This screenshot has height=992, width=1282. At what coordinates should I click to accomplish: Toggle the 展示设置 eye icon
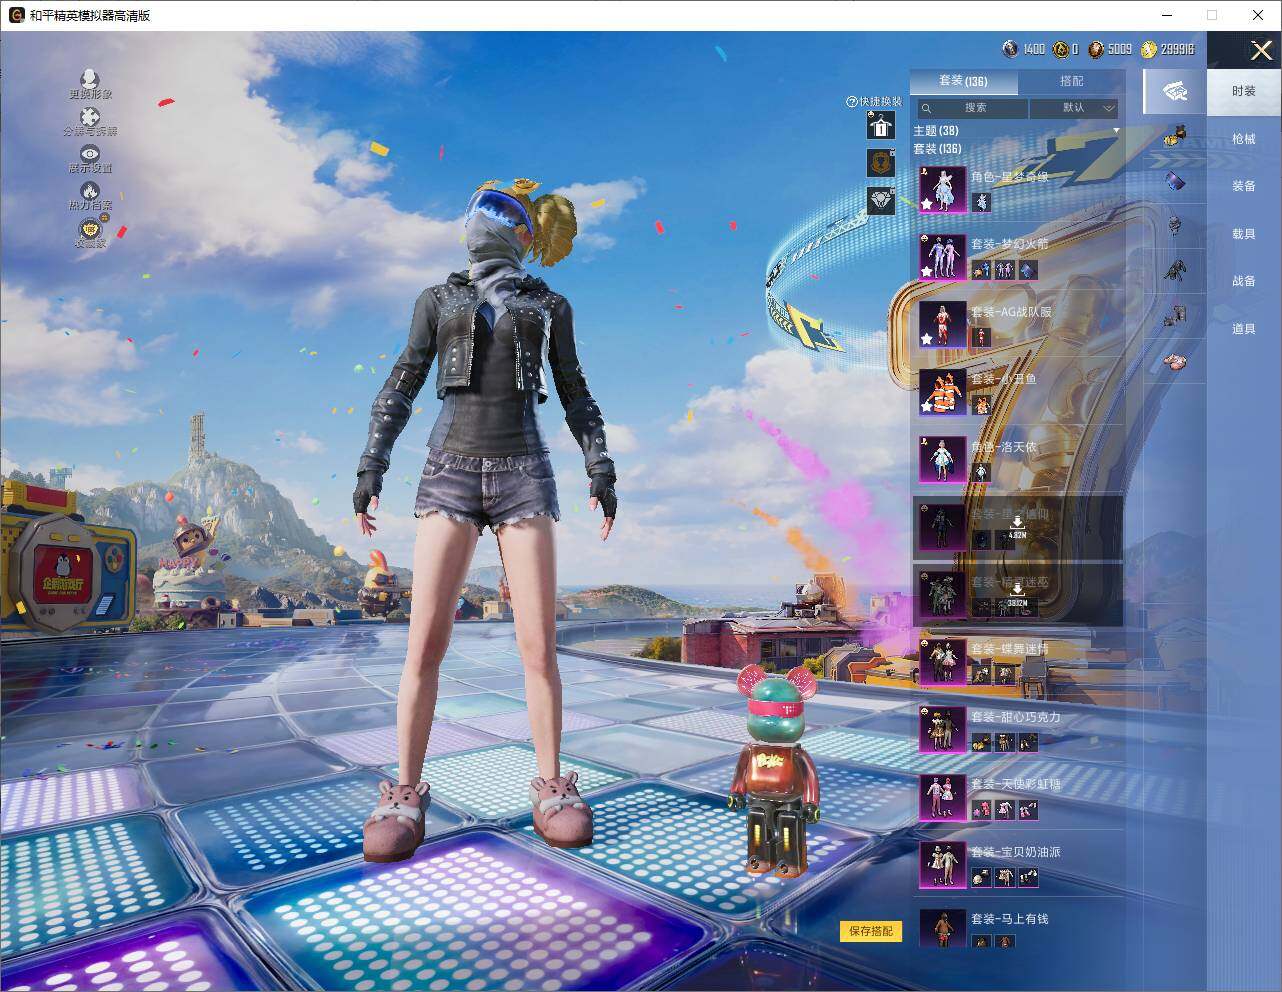[90, 153]
